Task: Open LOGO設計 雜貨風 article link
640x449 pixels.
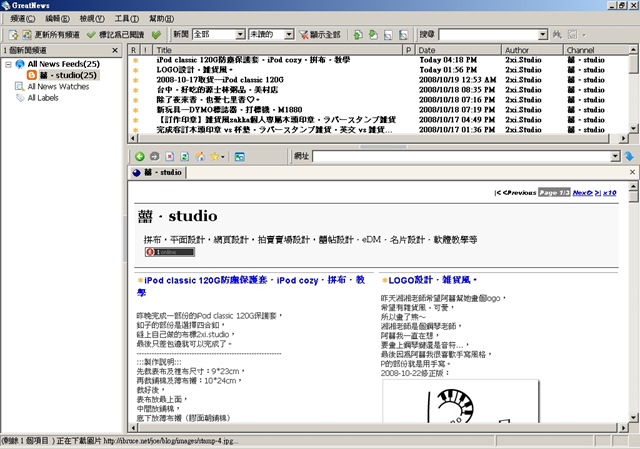Action: (429, 280)
